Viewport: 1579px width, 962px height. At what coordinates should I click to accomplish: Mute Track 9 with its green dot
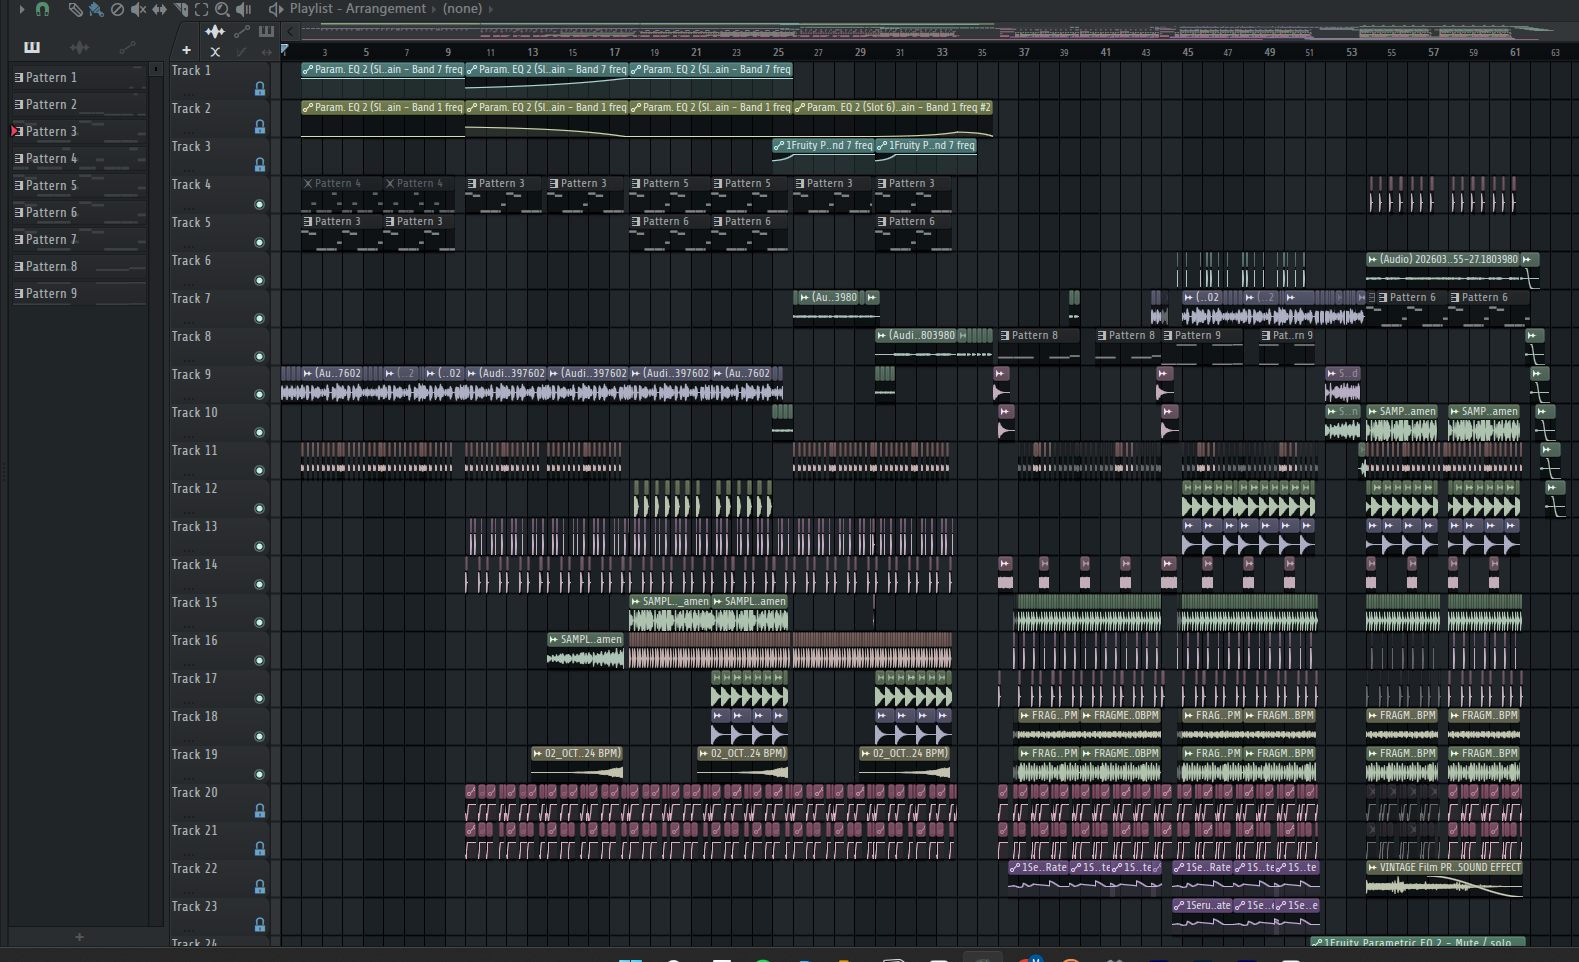pyautogui.click(x=260, y=395)
